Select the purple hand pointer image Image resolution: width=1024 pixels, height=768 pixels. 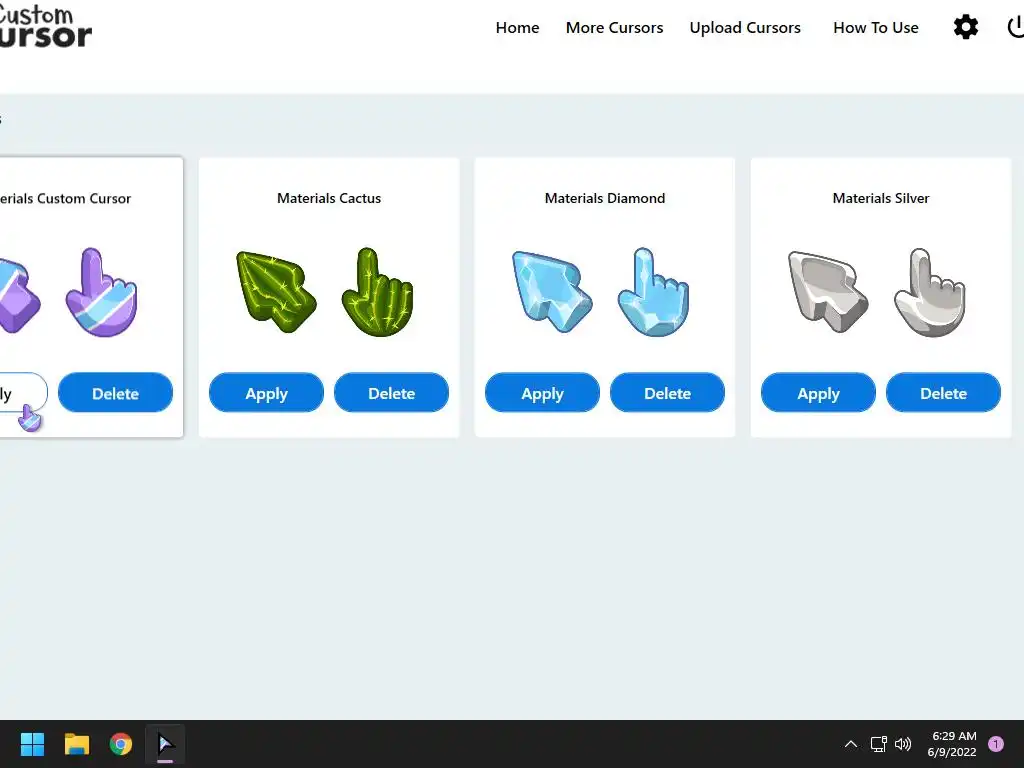point(101,292)
